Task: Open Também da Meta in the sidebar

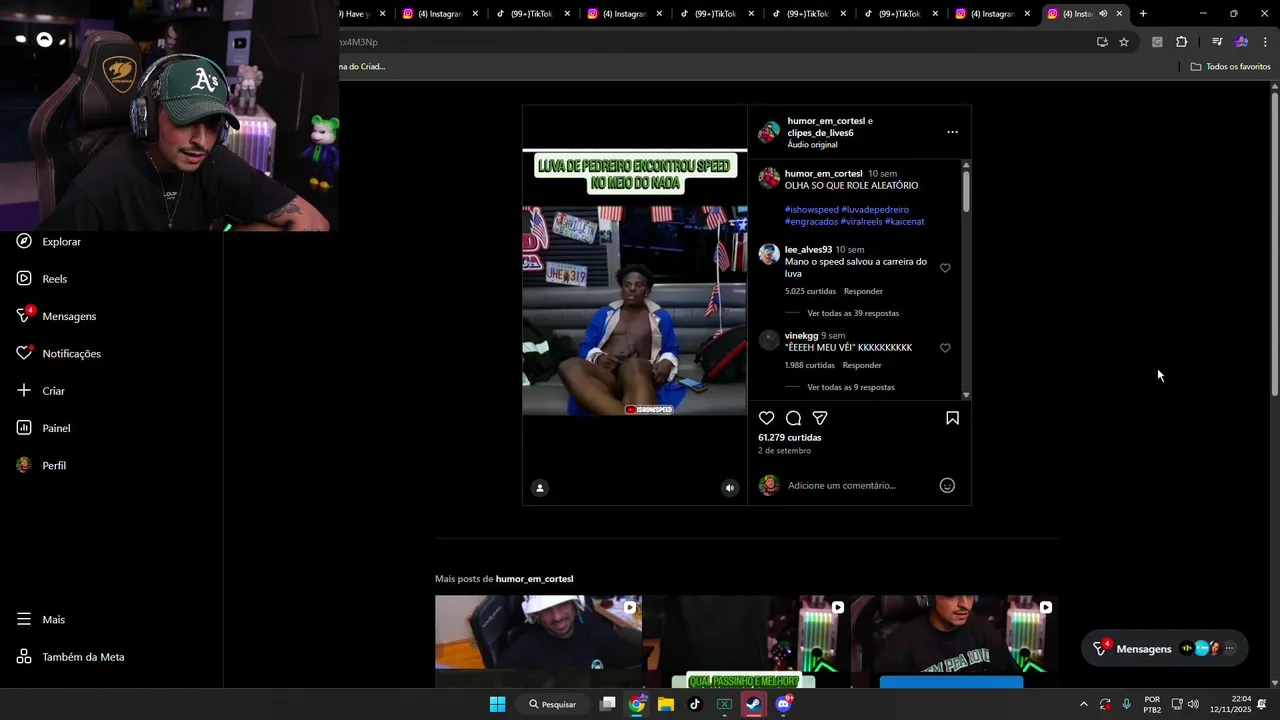Action: 70,657
